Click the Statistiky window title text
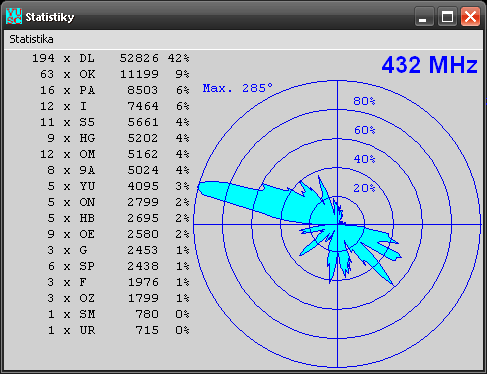The height and width of the screenshot is (374, 487). tap(50, 17)
